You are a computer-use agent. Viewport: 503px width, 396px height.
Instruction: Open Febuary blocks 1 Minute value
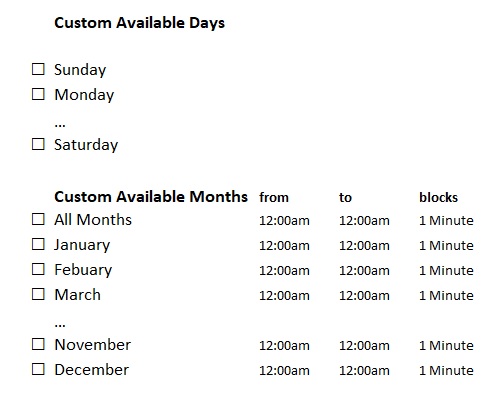coord(446,270)
